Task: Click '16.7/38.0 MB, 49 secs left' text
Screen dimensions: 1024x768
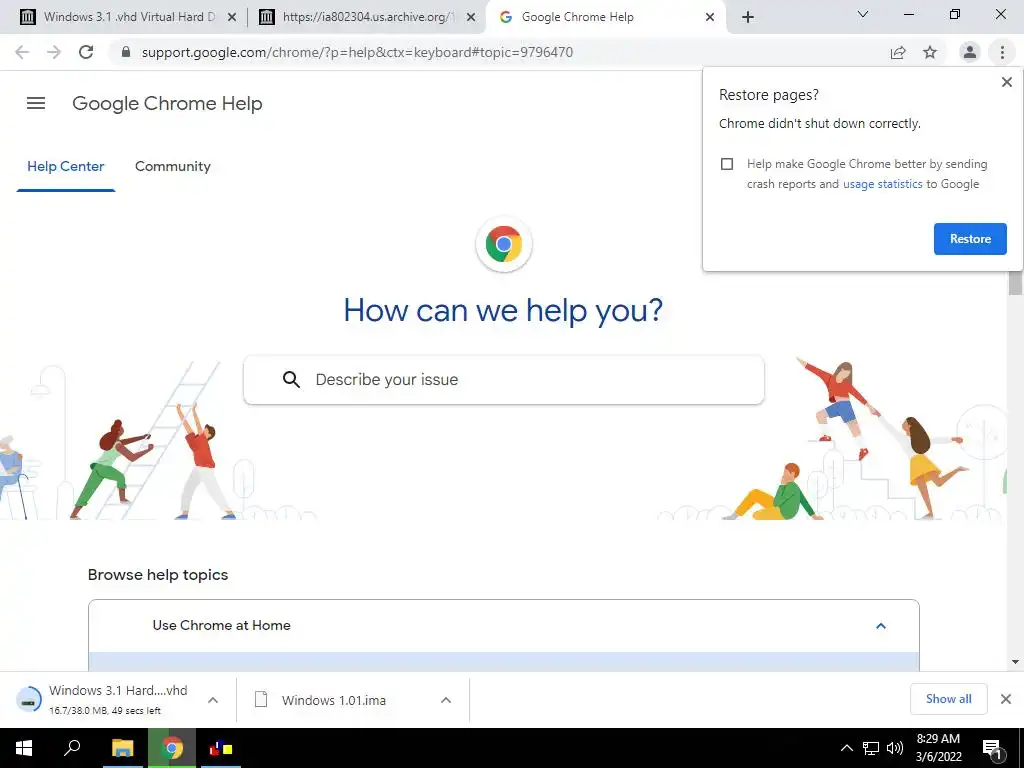Action: (x=104, y=711)
